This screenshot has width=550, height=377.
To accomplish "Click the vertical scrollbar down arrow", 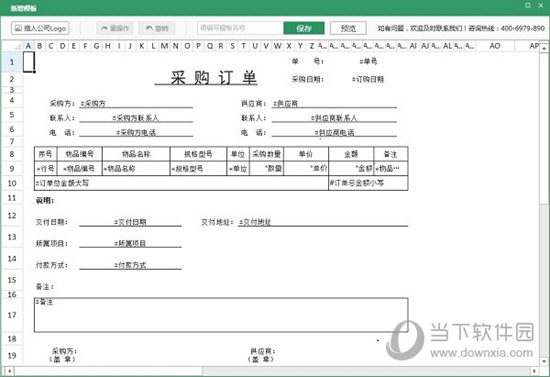I will tap(544, 361).
